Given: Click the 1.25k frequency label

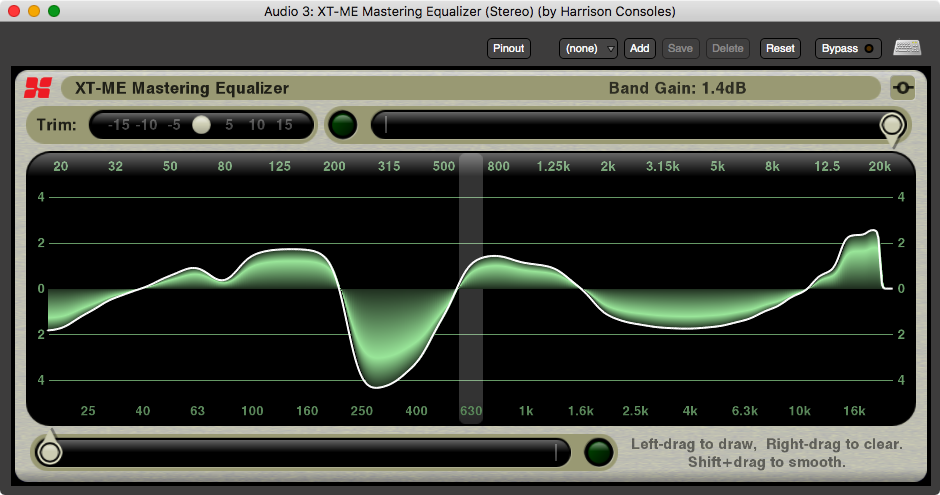Looking at the screenshot, I should point(553,167).
